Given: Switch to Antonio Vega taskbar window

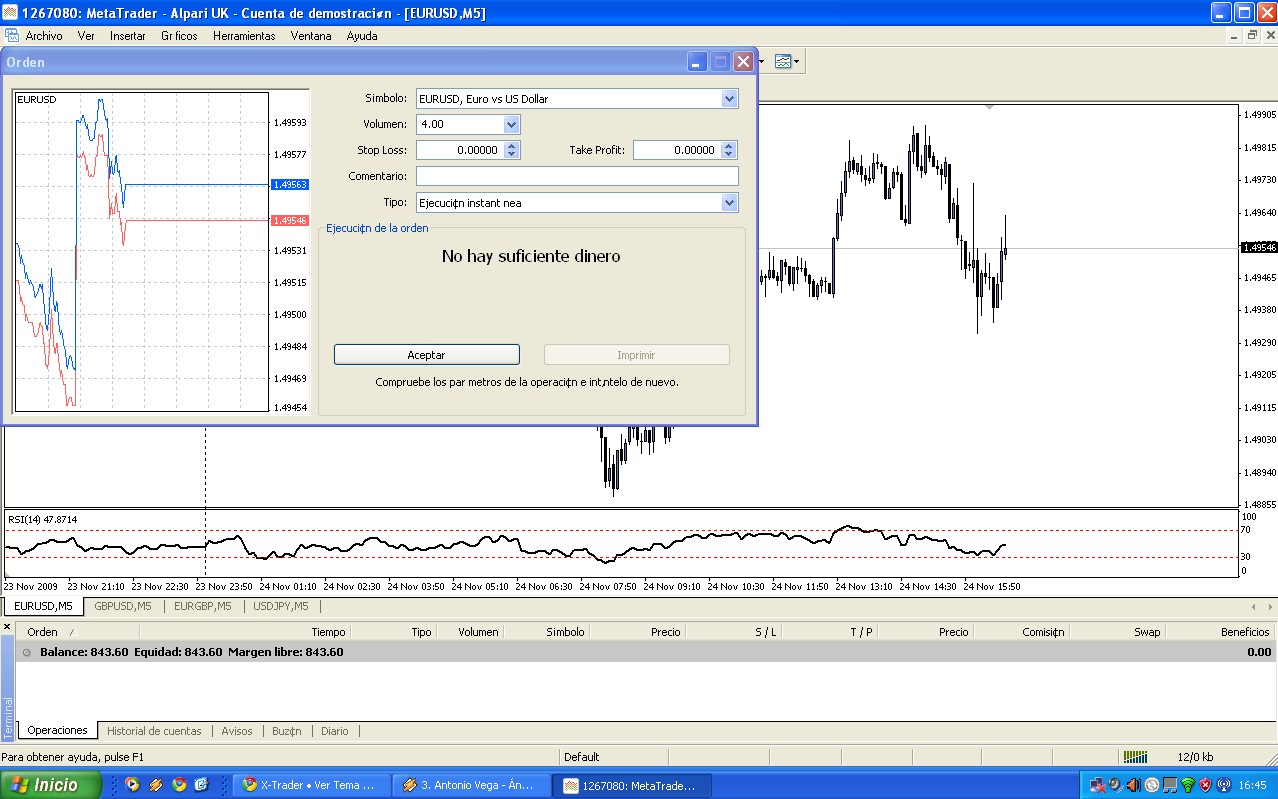Looking at the screenshot, I should [470, 785].
